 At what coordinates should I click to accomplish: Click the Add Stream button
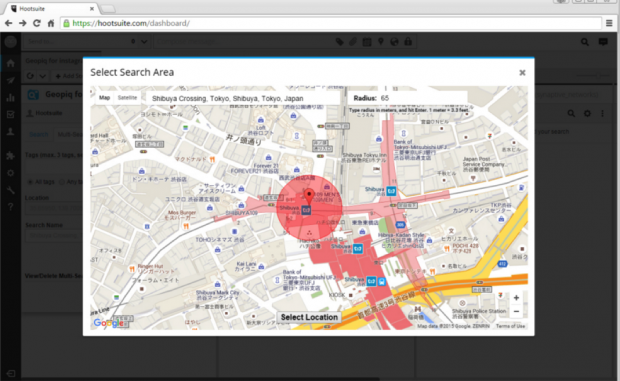coord(68,76)
